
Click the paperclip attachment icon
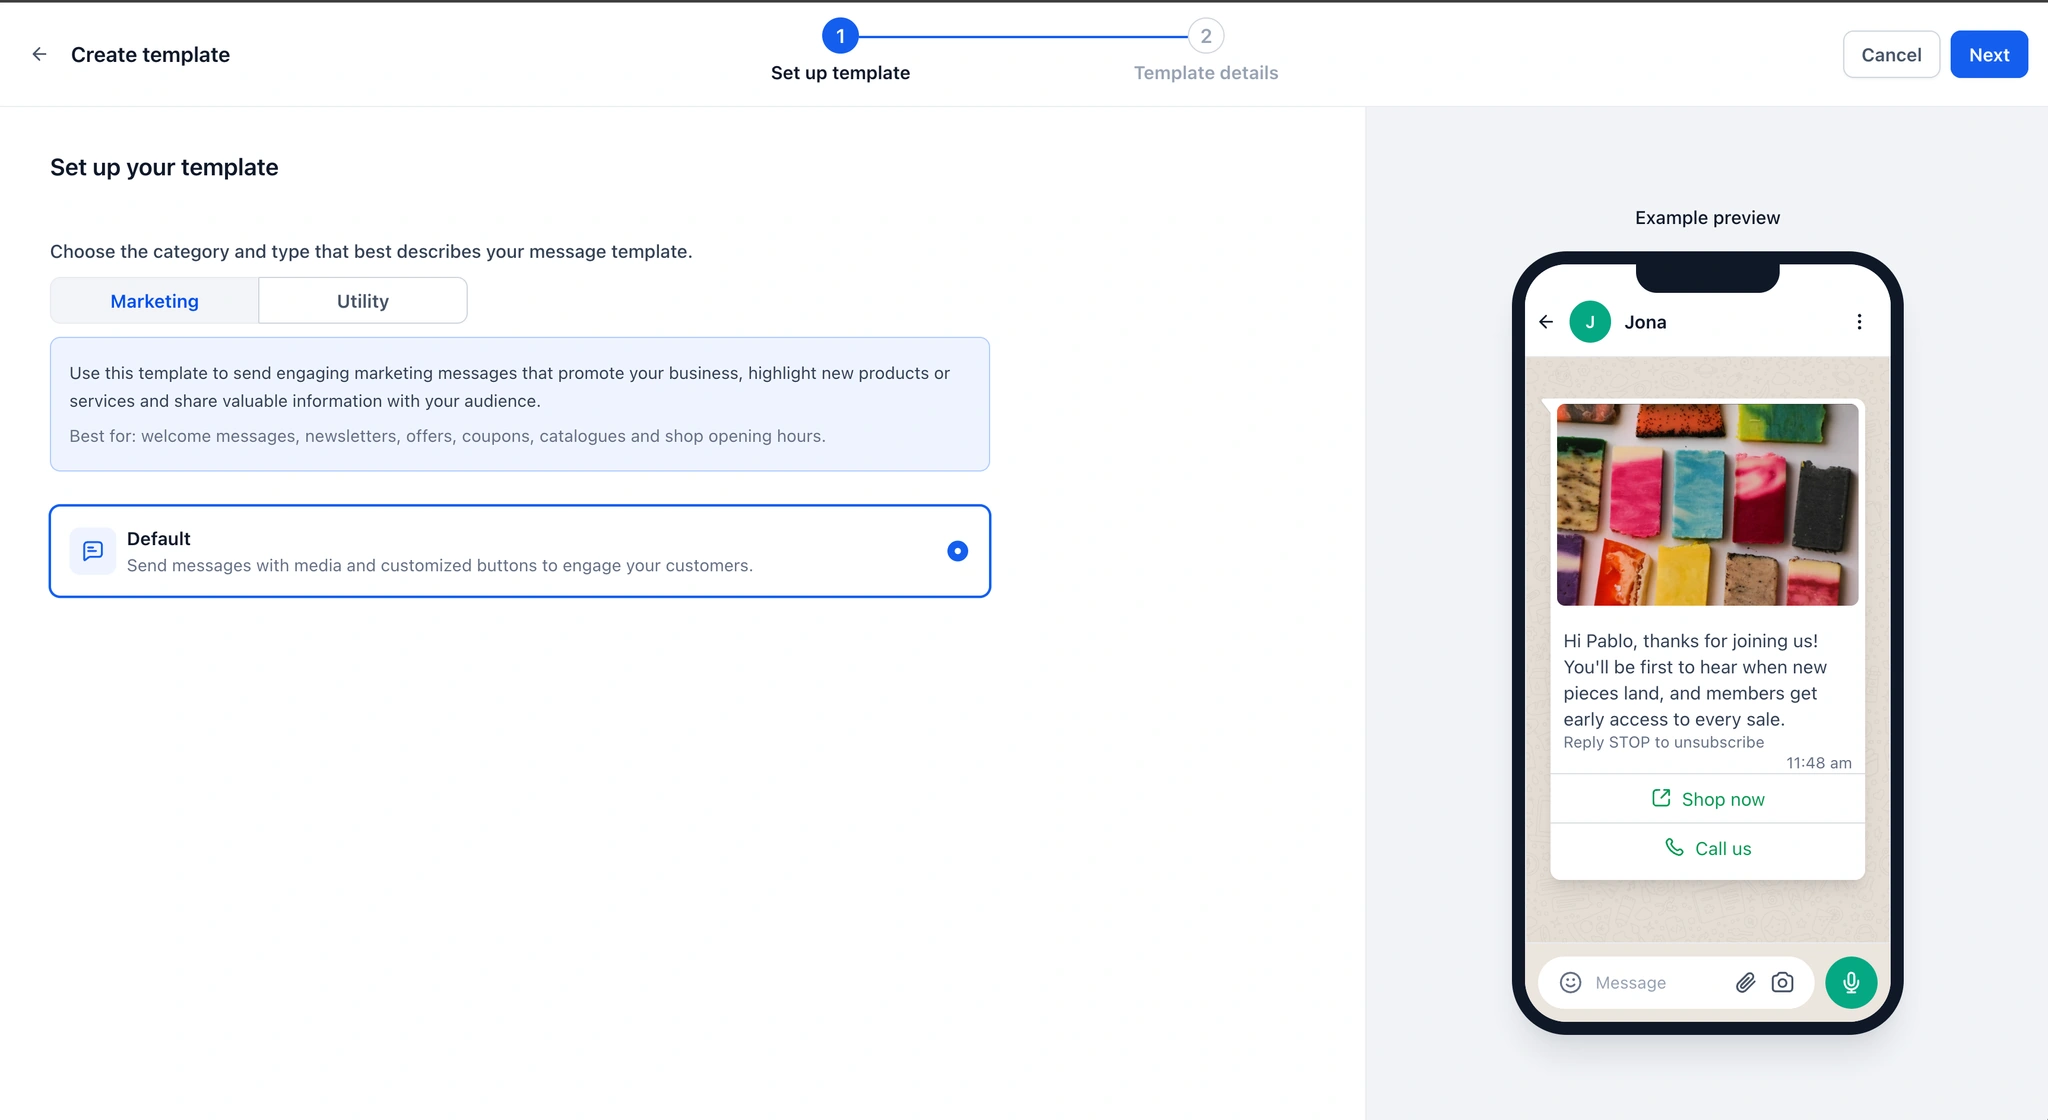click(1745, 982)
